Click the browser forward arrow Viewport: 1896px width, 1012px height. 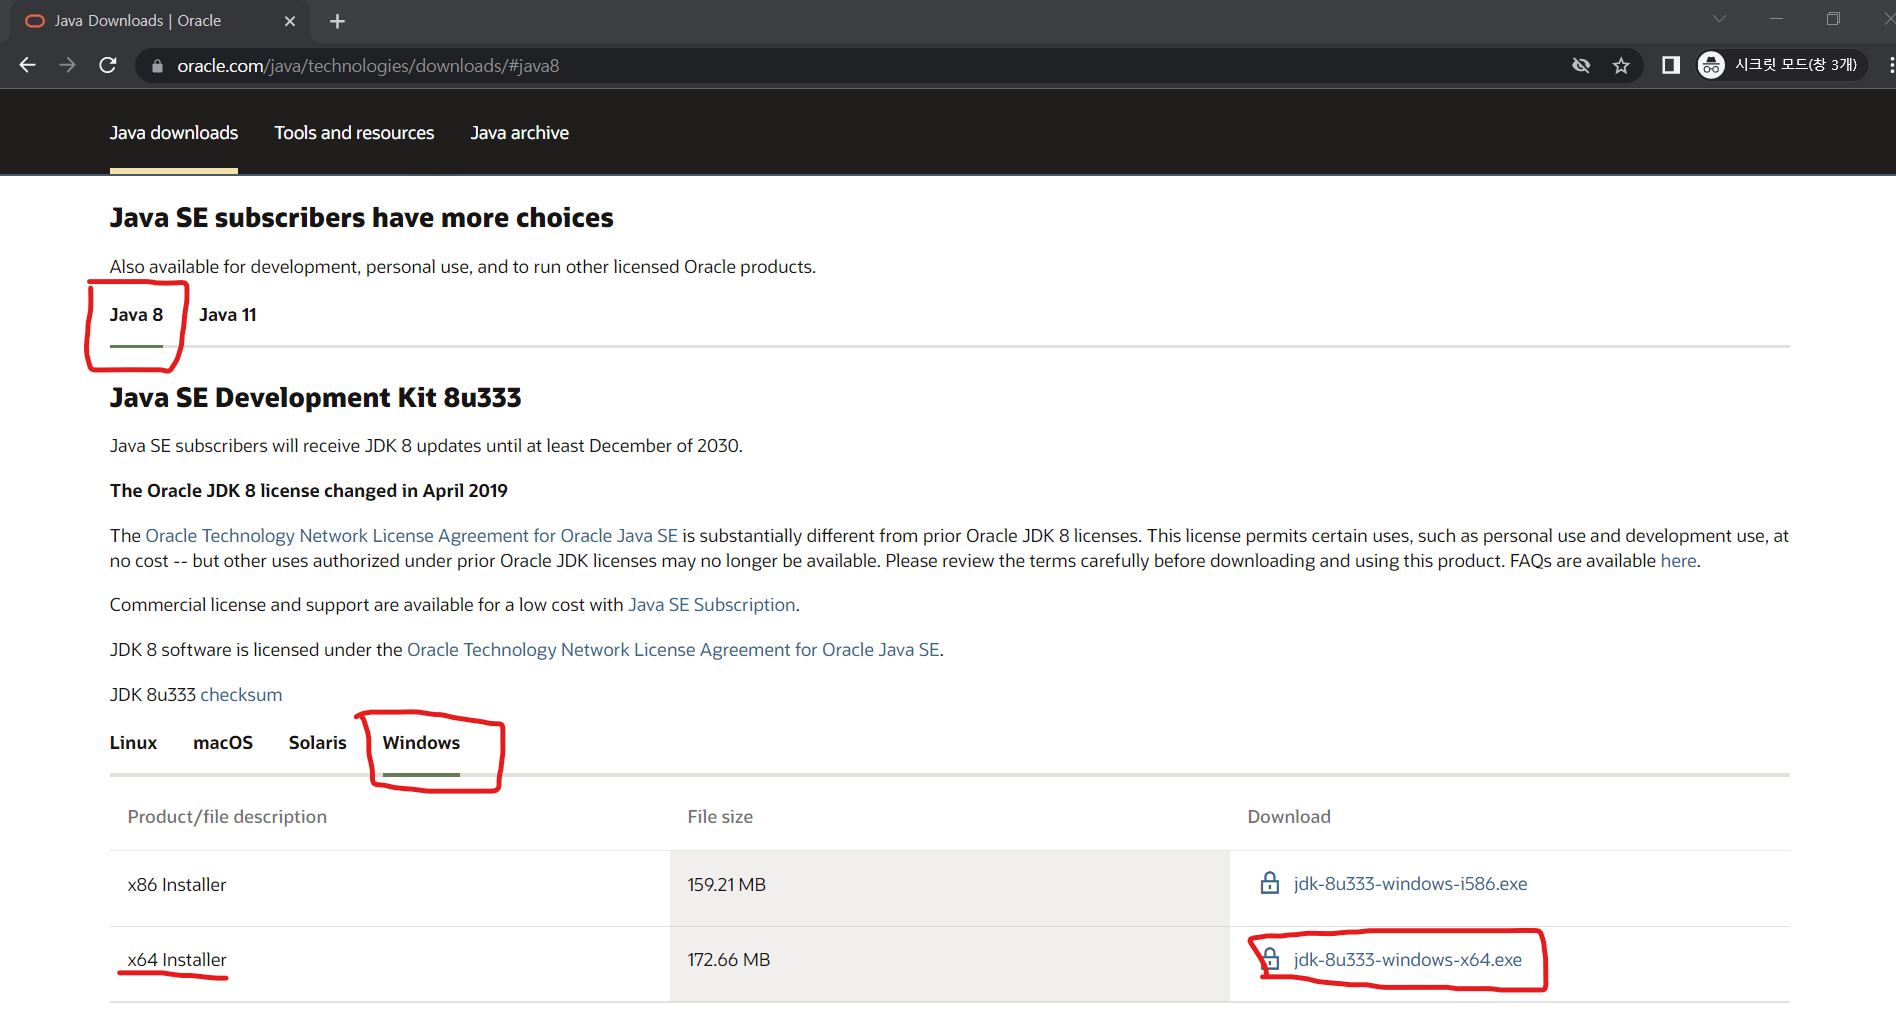pos(67,65)
